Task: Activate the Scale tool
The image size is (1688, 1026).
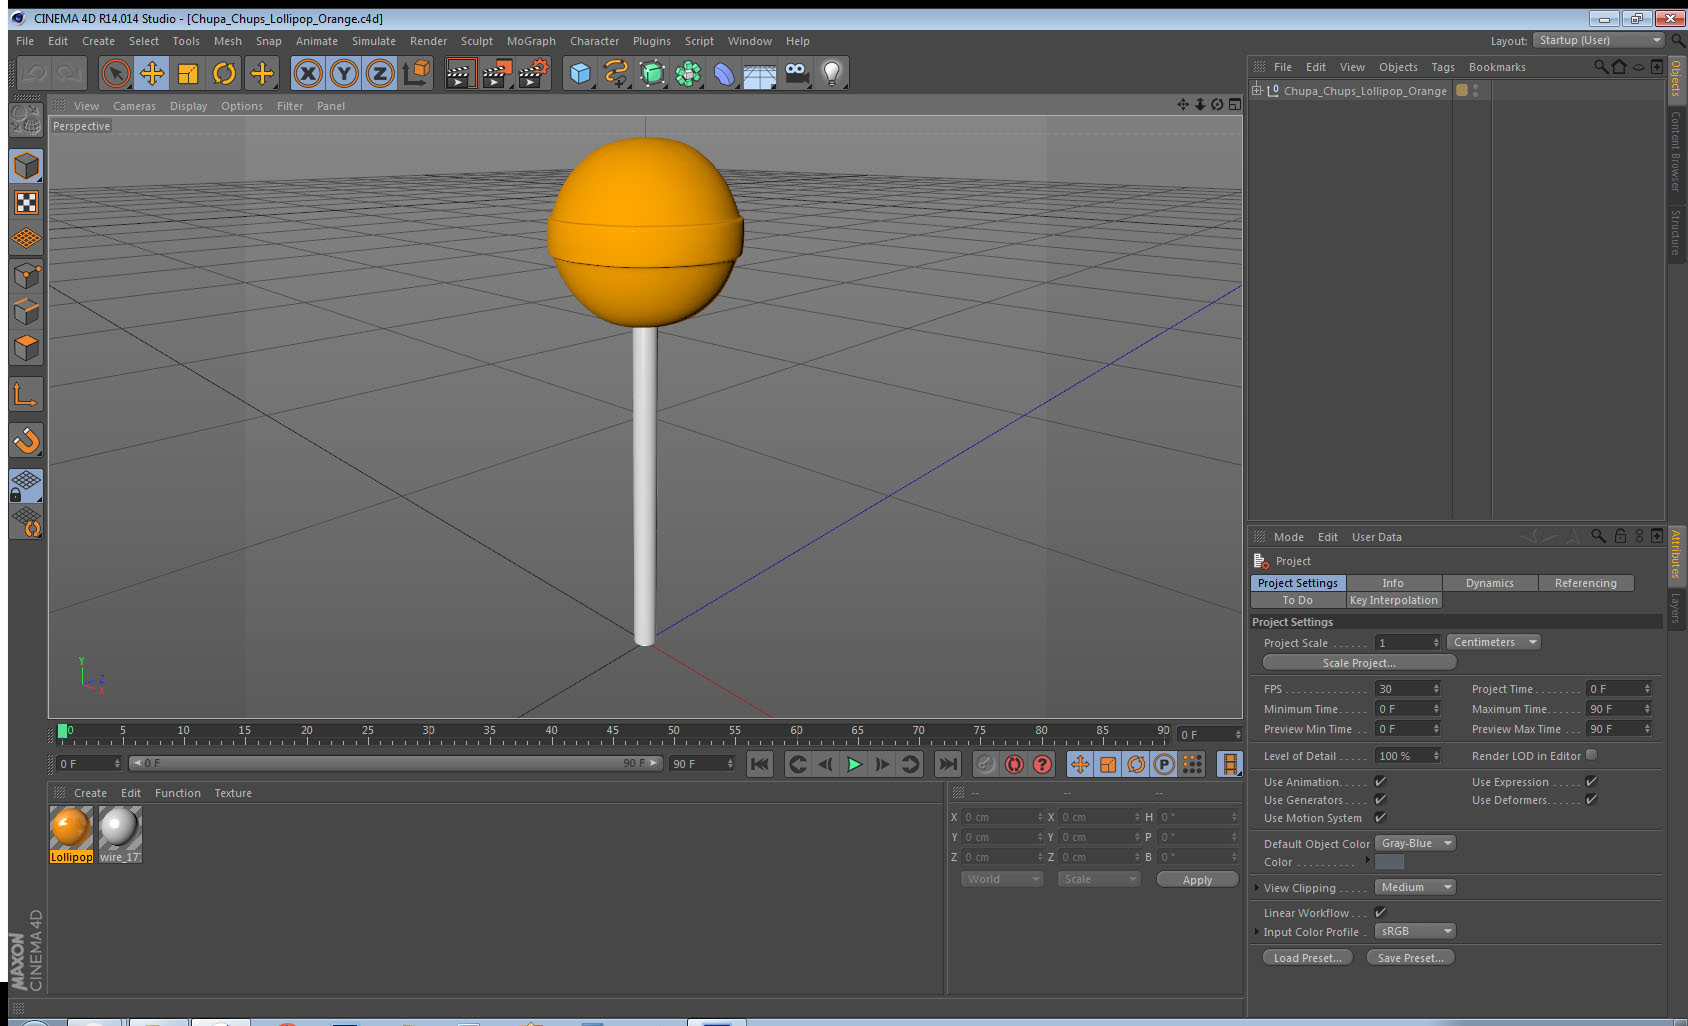Action: pyautogui.click(x=188, y=73)
